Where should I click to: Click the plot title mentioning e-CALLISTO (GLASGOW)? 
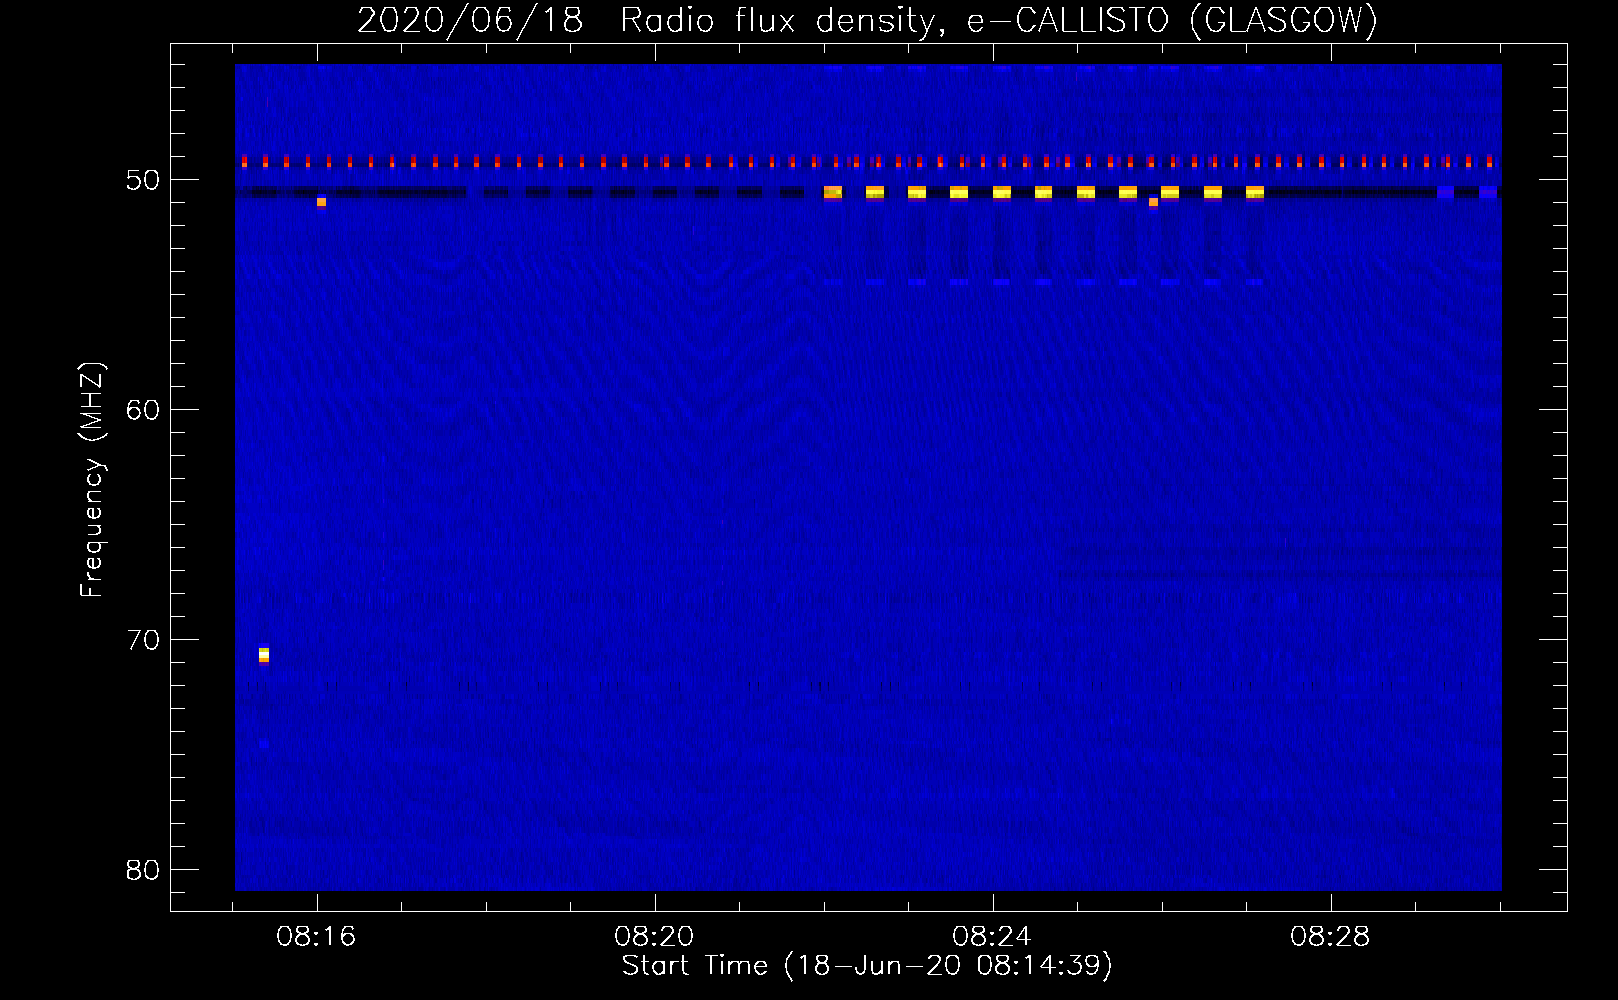pyautogui.click(x=868, y=20)
